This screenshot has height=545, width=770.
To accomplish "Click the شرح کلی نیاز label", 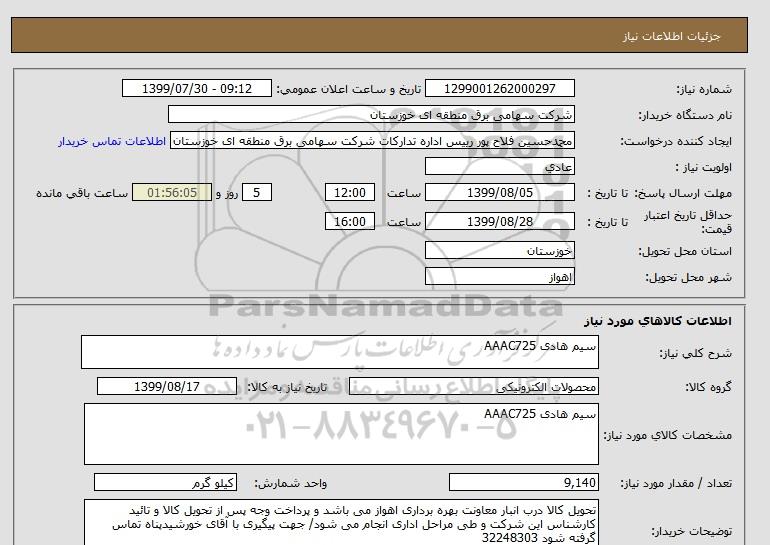I will [x=695, y=353].
